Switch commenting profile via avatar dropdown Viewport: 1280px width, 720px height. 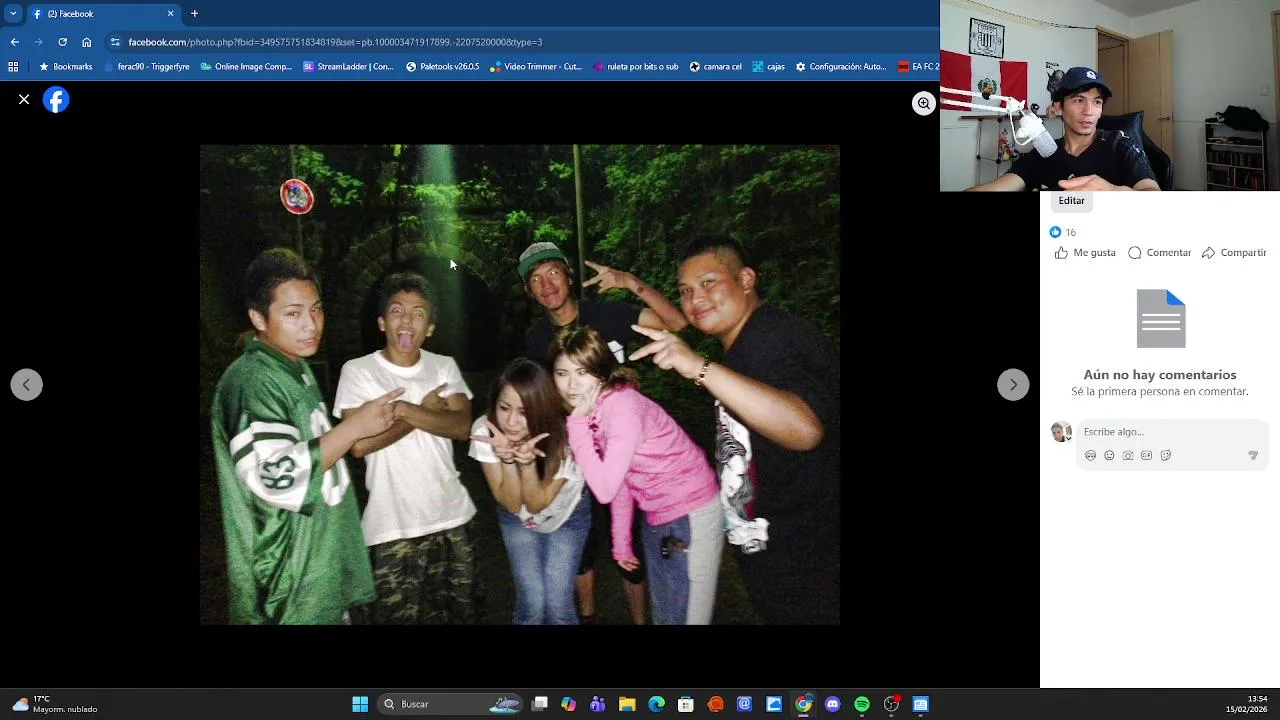[x=1061, y=432]
